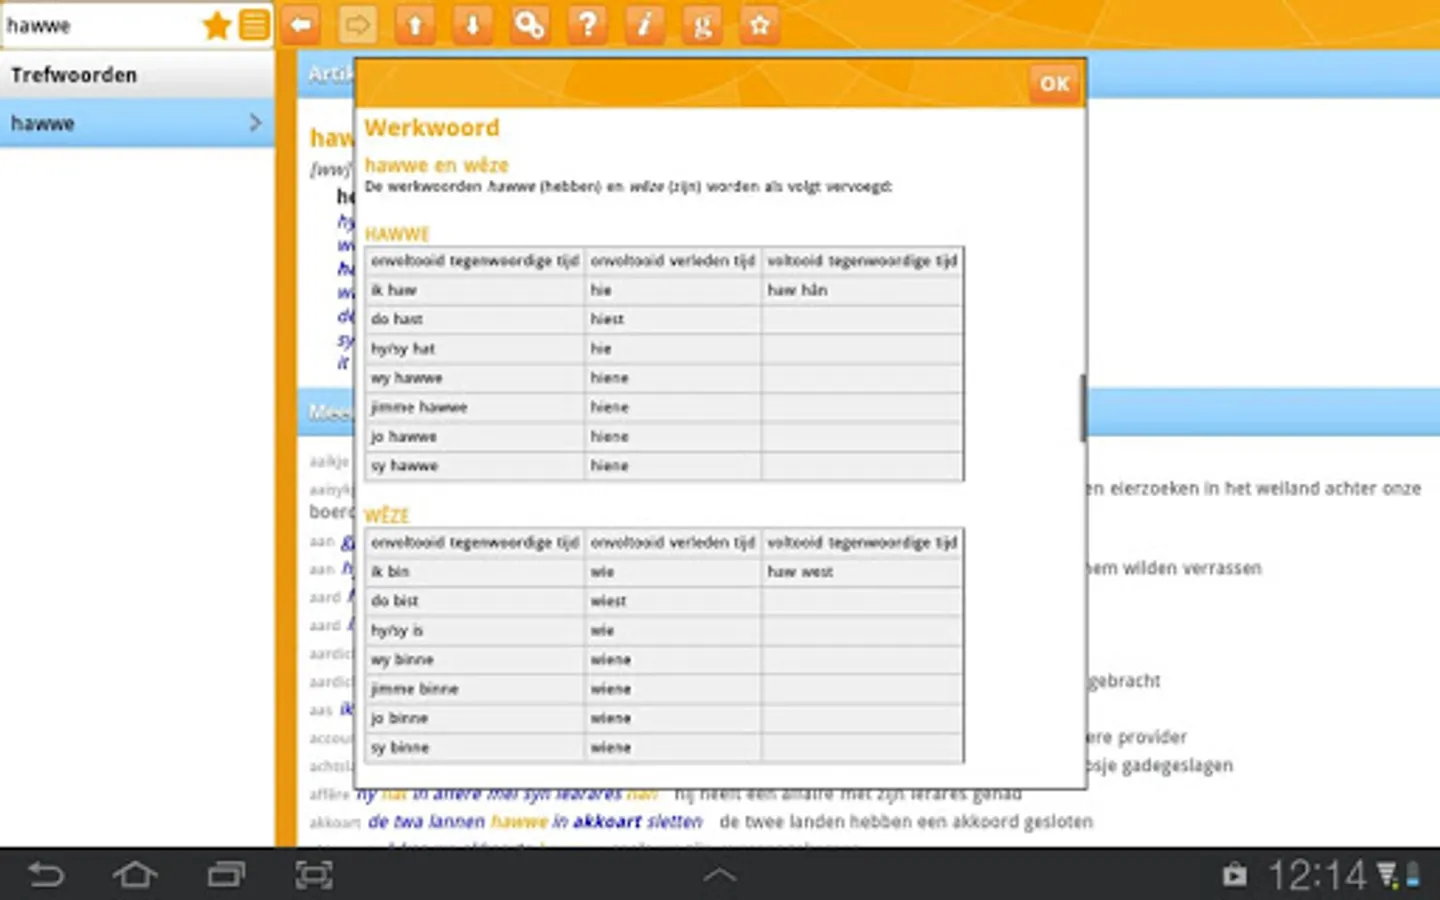
Task: Click the 'jo hawwe' cell
Action: point(475,437)
